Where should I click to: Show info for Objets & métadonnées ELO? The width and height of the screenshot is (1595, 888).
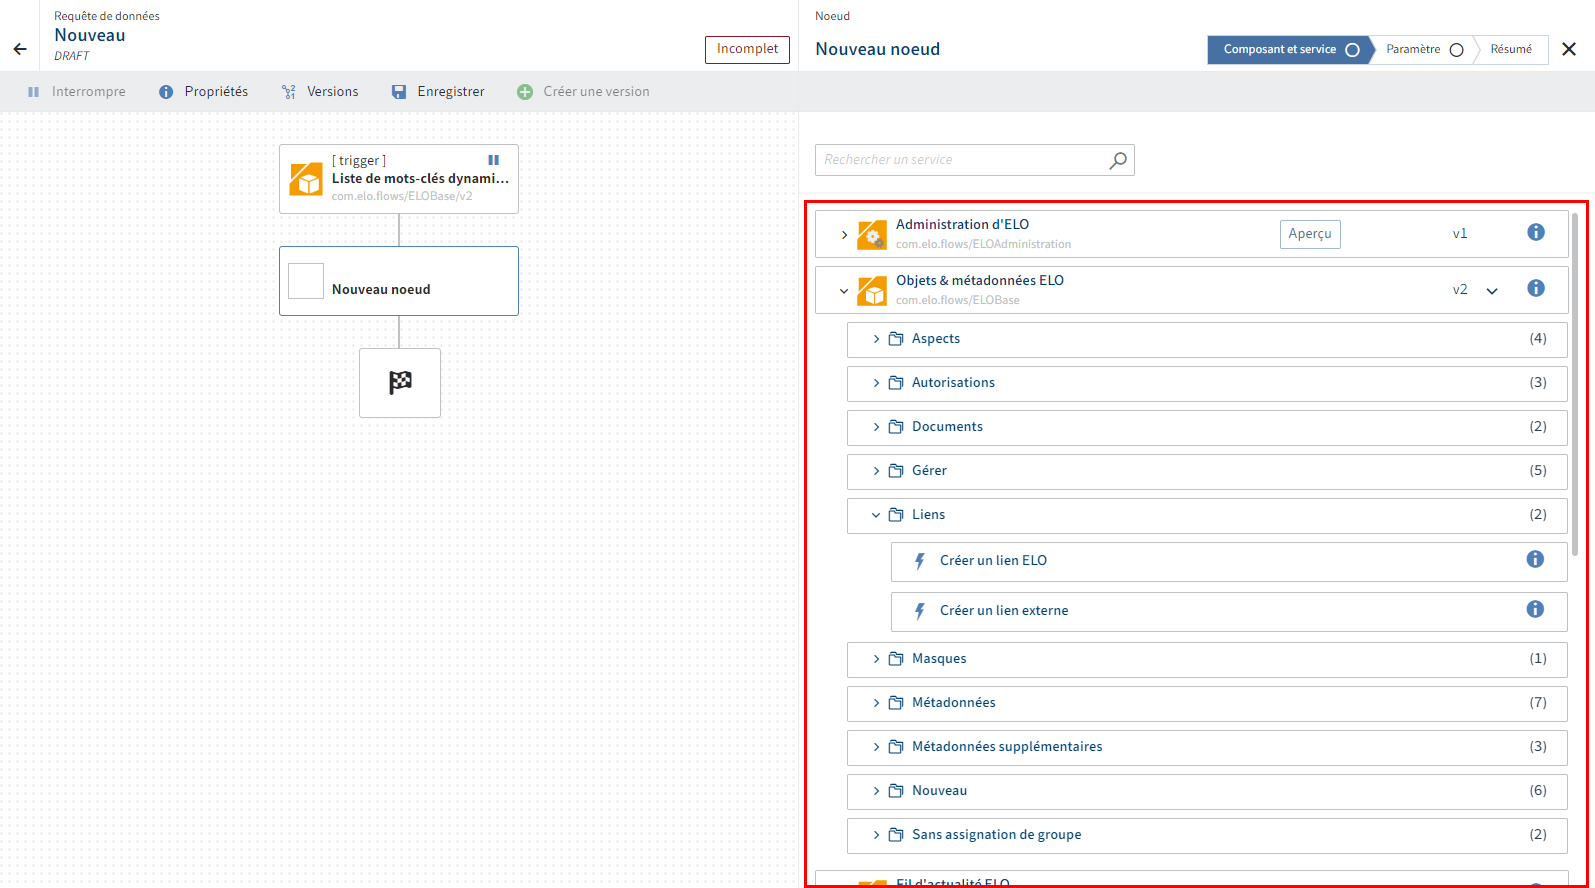point(1536,288)
